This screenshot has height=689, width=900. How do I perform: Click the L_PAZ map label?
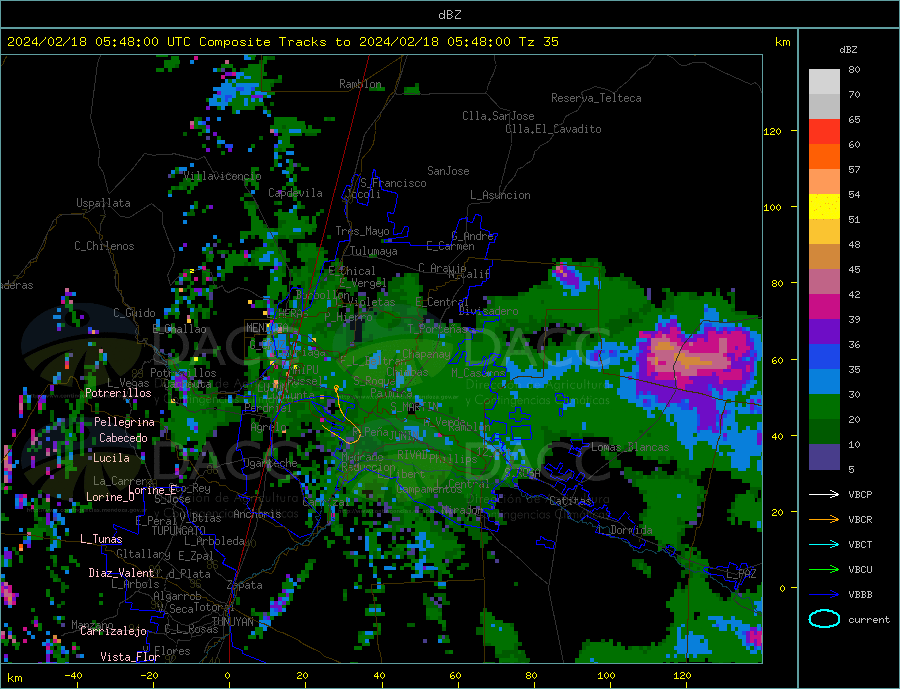coord(741,574)
